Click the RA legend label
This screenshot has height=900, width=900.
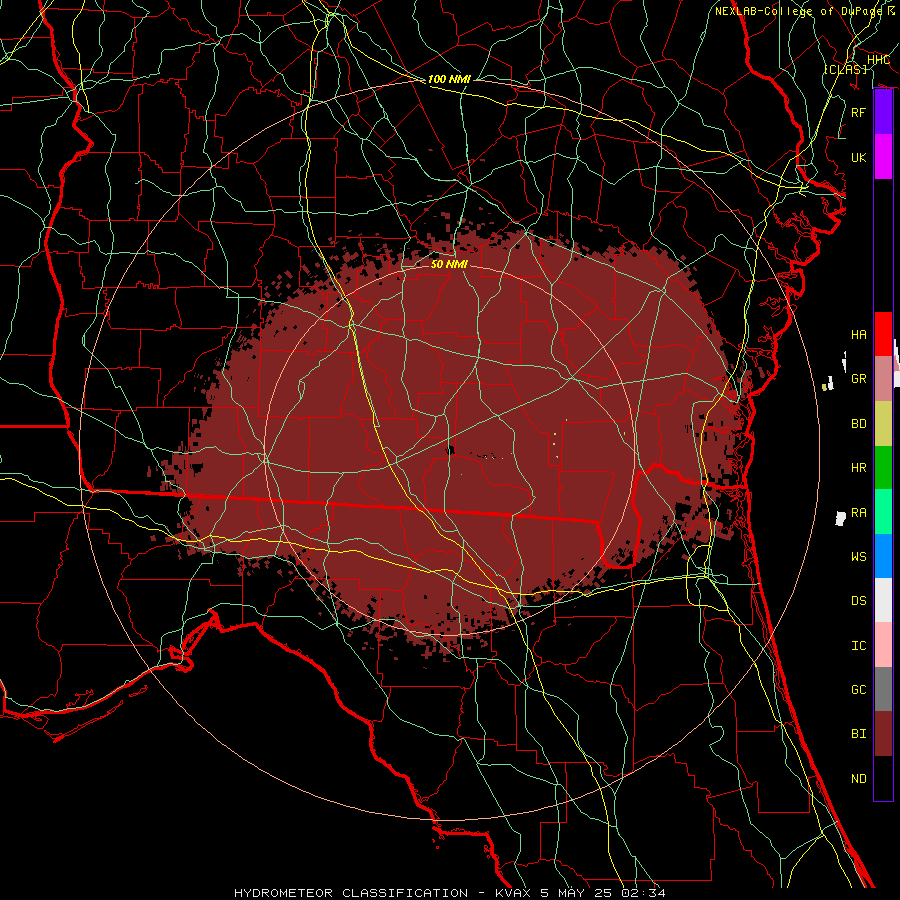(859, 513)
